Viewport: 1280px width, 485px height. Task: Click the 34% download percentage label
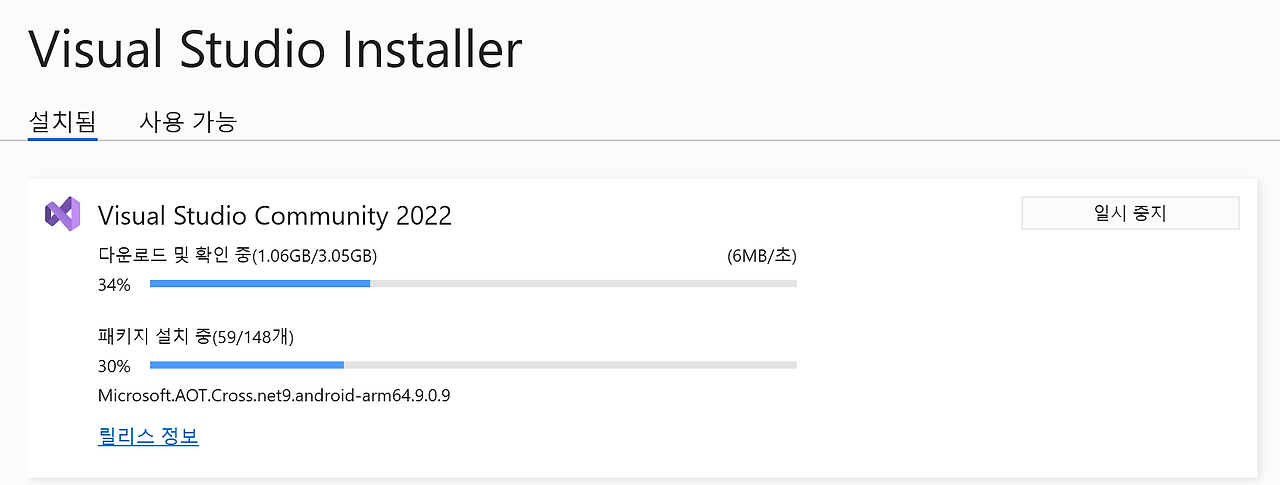[114, 285]
